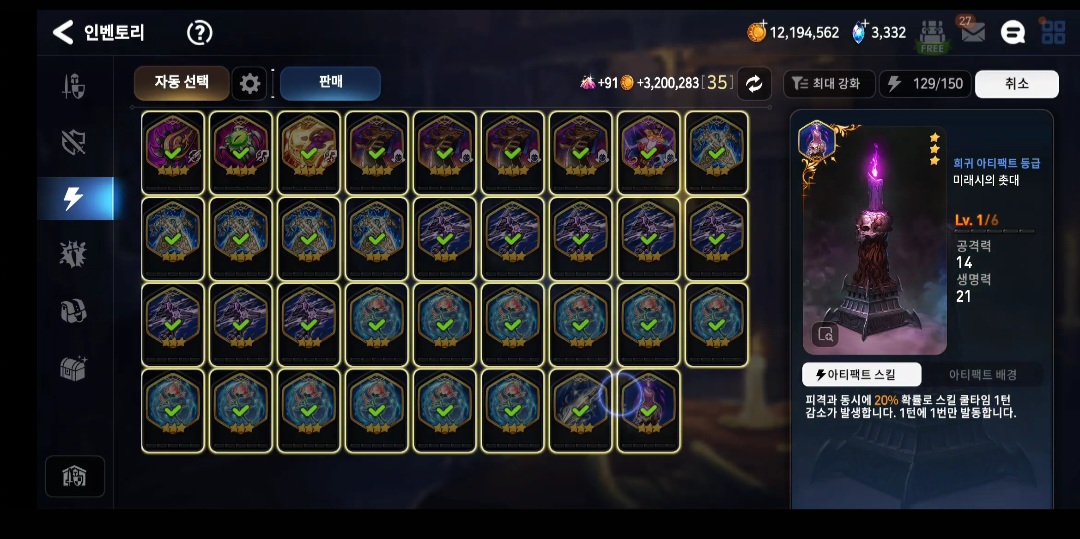
Task: Open the treasure chest sidebar tab
Action: [74, 369]
